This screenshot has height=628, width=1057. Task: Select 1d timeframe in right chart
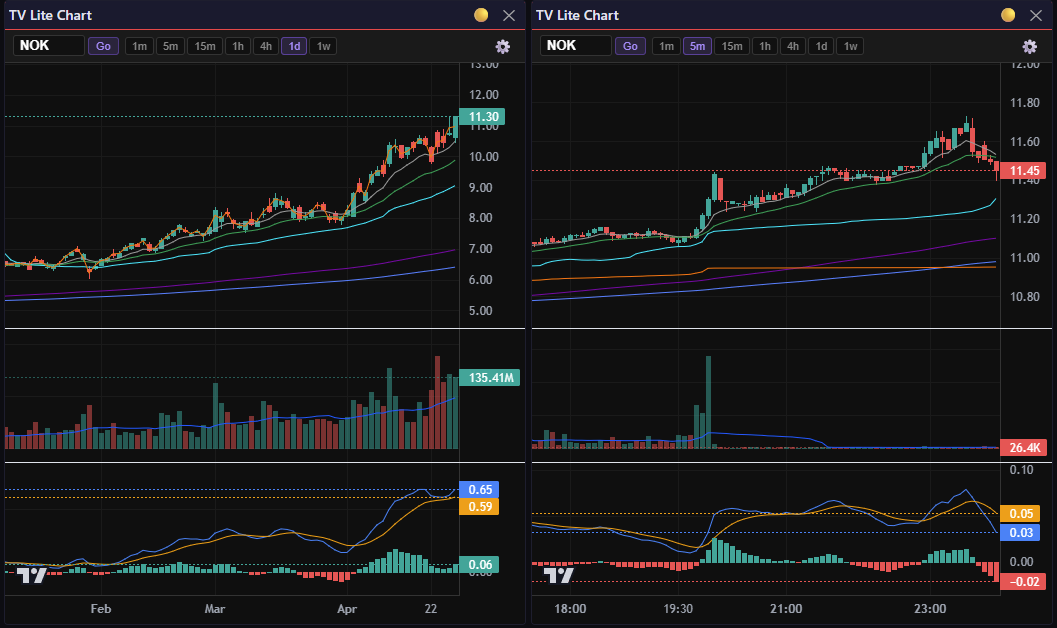pos(821,46)
